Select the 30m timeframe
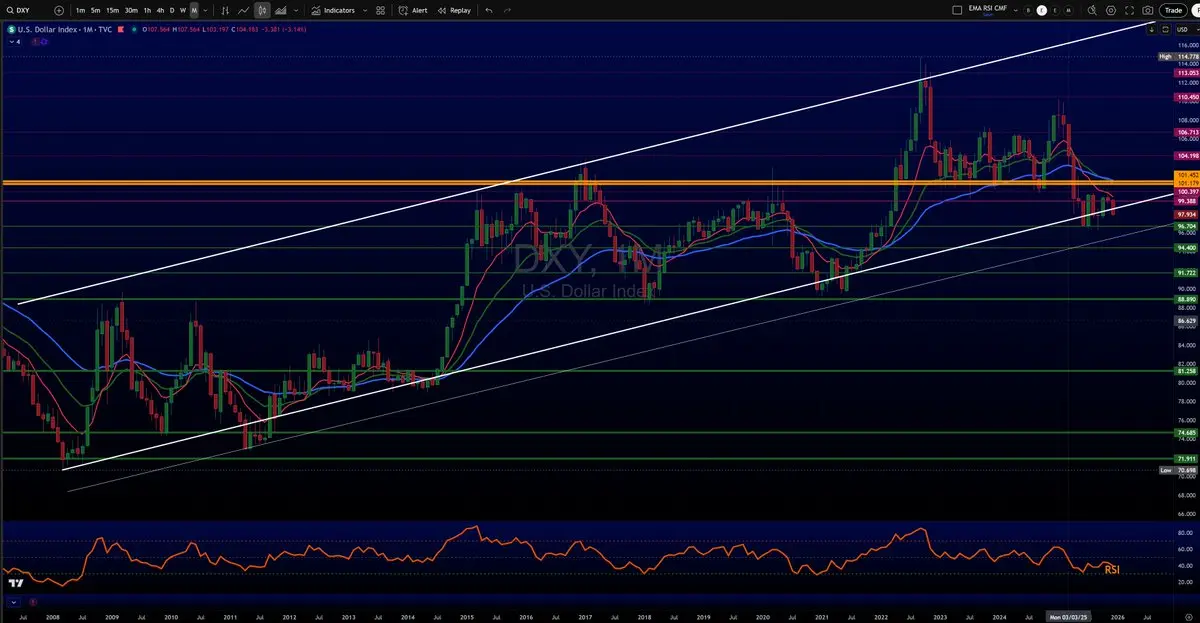Image resolution: width=1200 pixels, height=623 pixels. point(131,10)
